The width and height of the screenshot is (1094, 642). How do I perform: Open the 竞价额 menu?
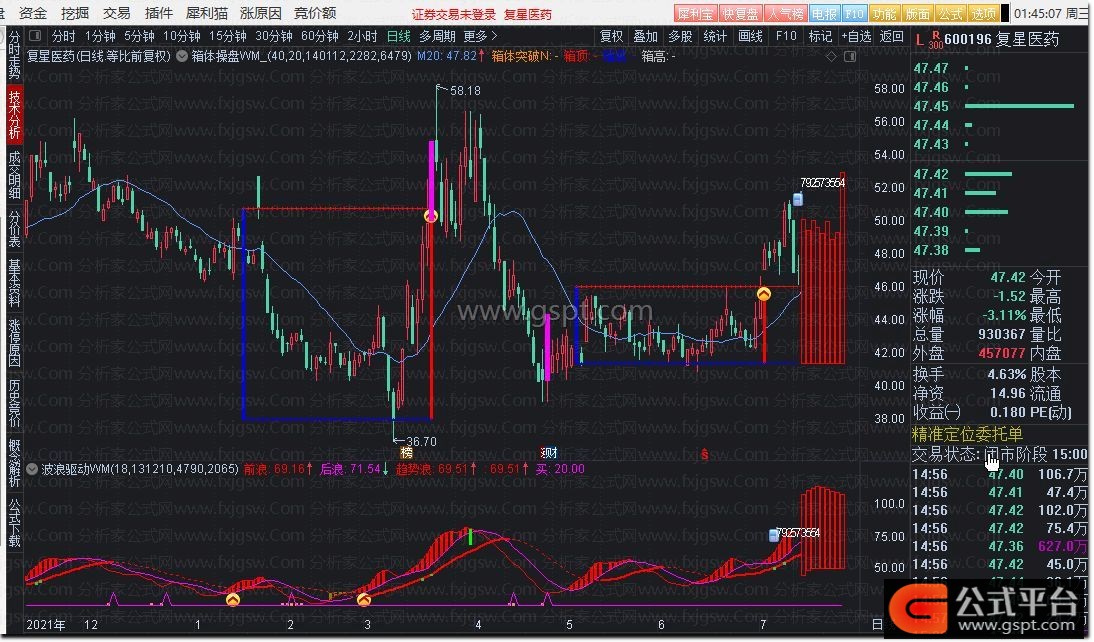tap(315, 13)
